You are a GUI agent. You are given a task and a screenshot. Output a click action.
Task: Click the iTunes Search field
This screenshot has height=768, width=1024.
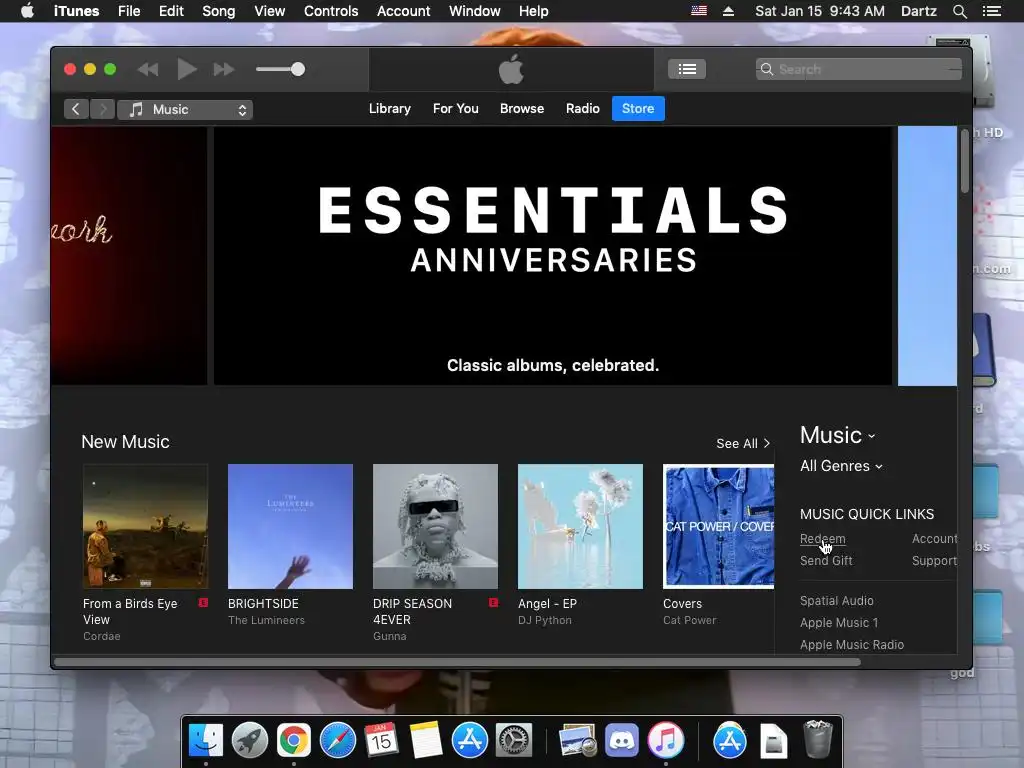coord(858,69)
